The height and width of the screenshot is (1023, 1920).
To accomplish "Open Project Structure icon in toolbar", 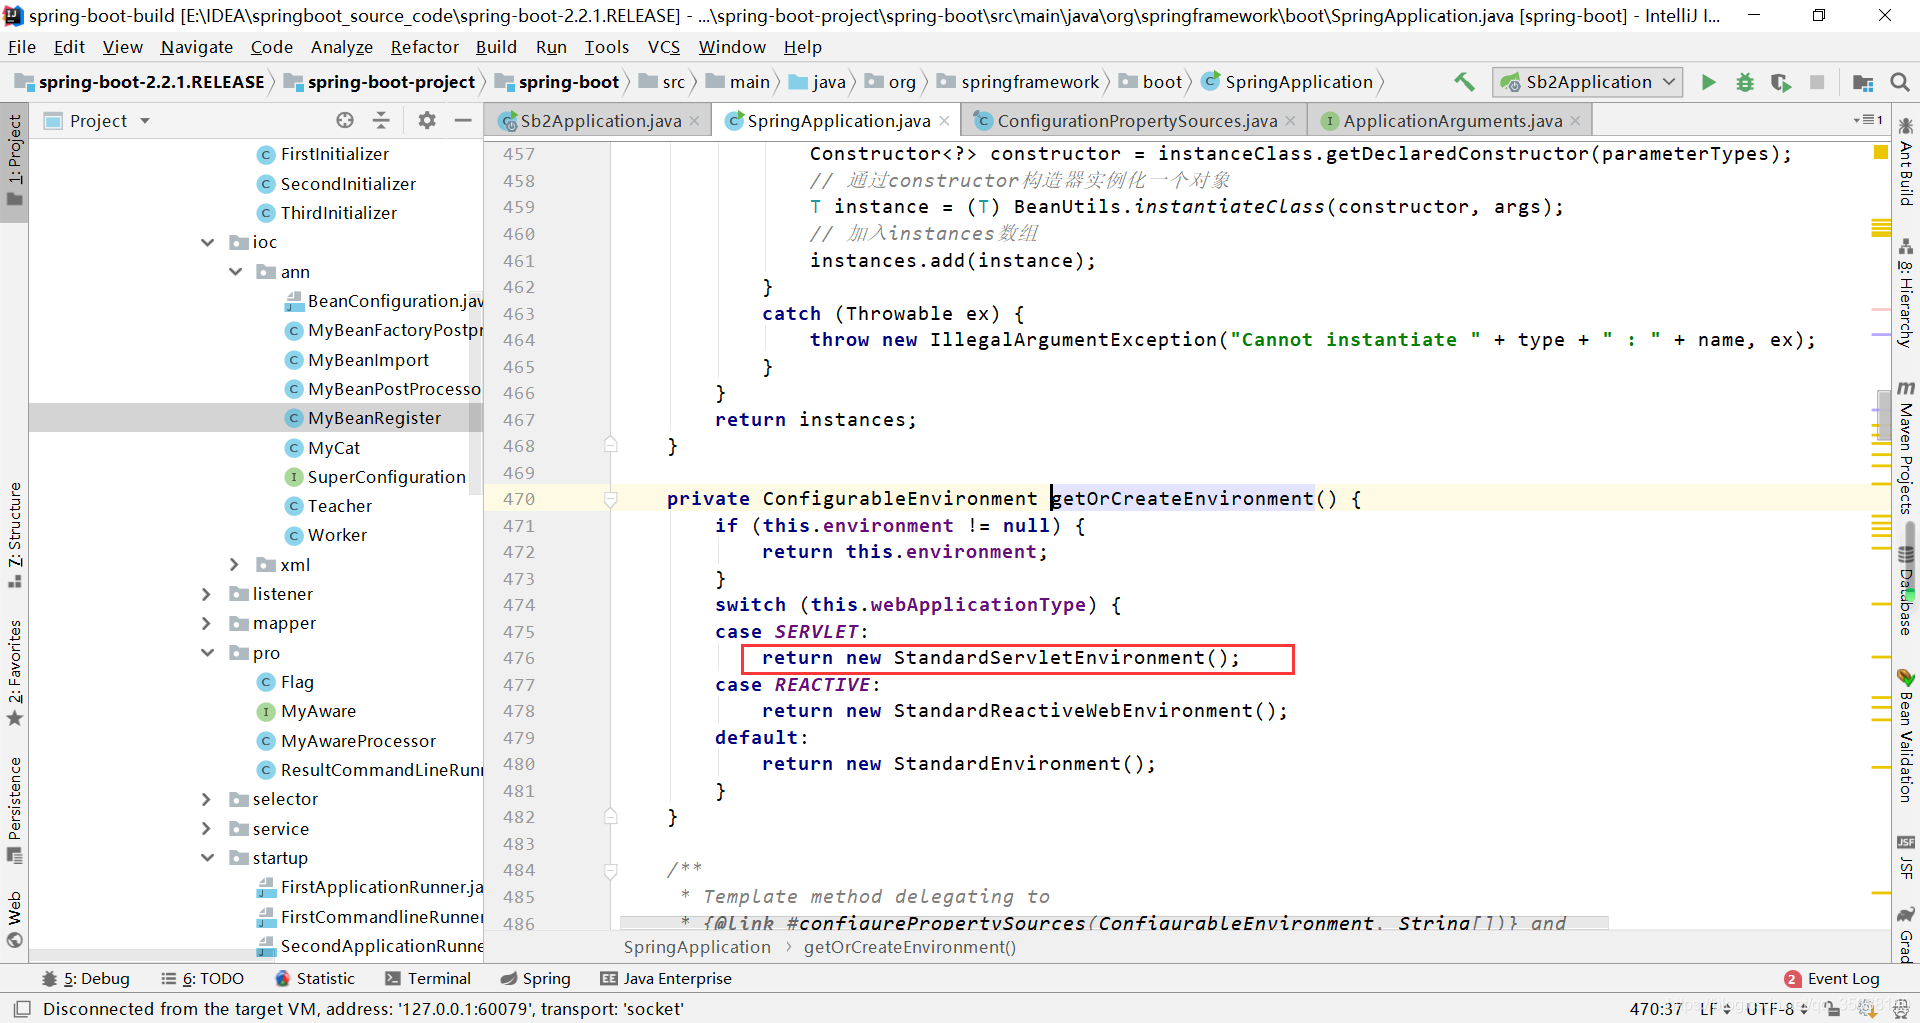I will click(1863, 82).
